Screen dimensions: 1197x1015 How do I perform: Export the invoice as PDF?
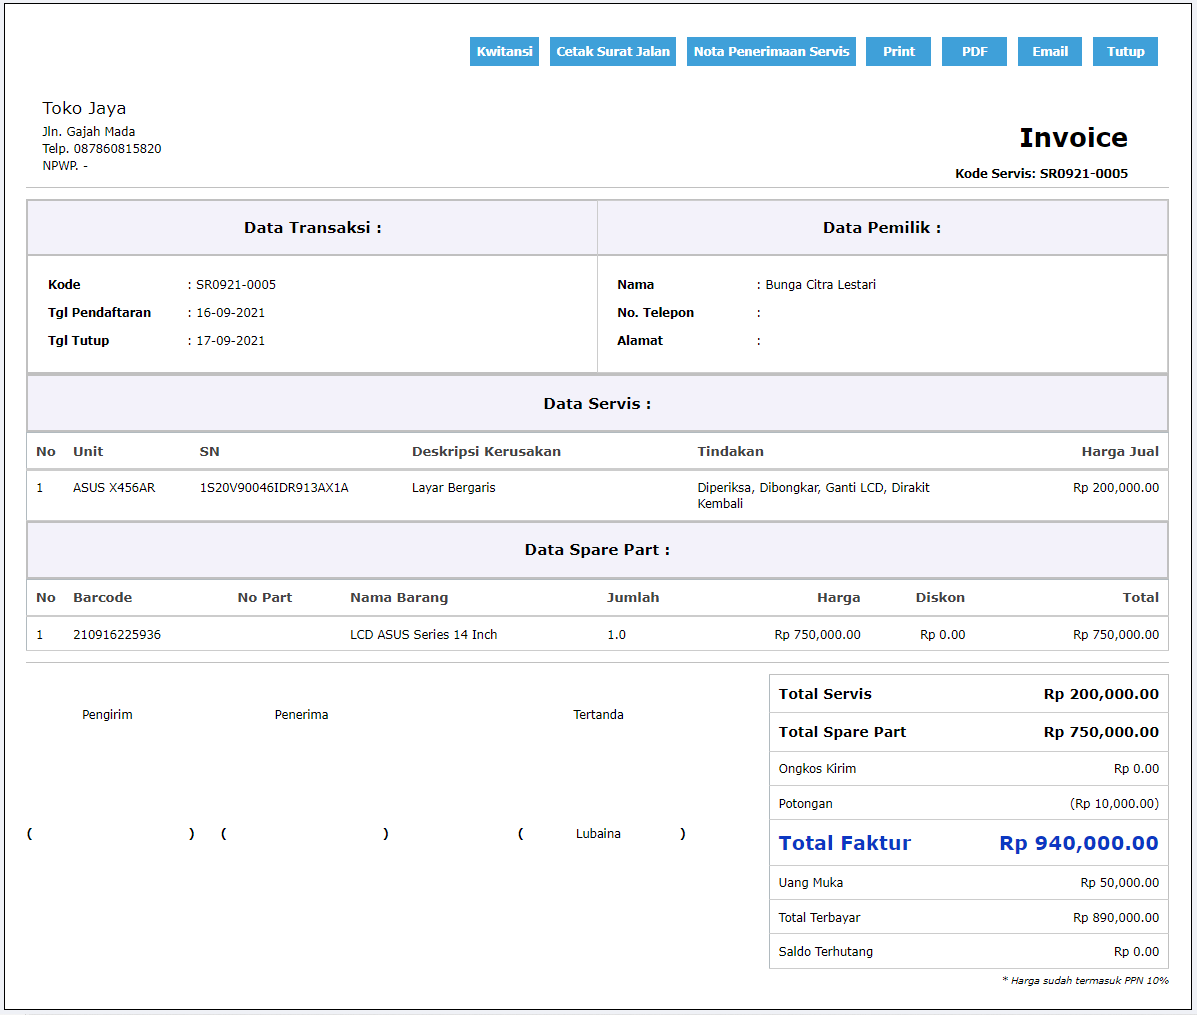974,51
